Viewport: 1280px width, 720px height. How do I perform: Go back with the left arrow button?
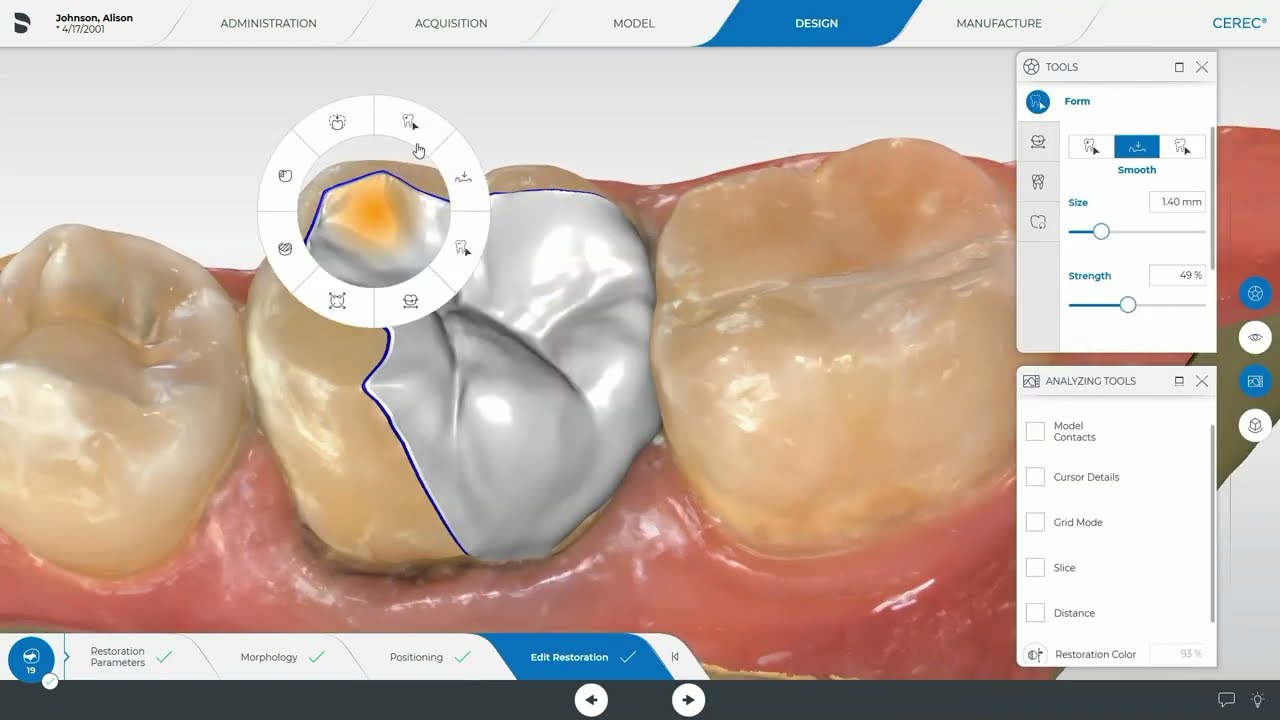pyautogui.click(x=591, y=700)
